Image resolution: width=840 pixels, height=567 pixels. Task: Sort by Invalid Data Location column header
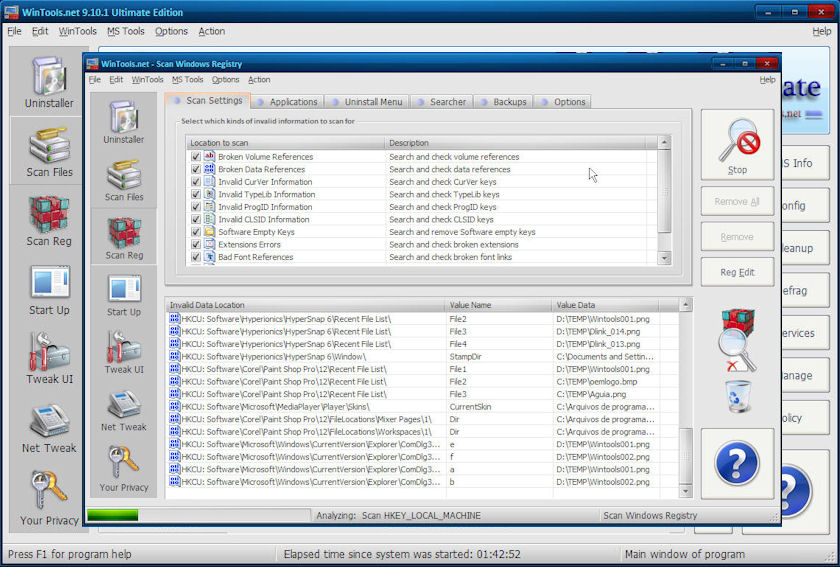click(305, 305)
